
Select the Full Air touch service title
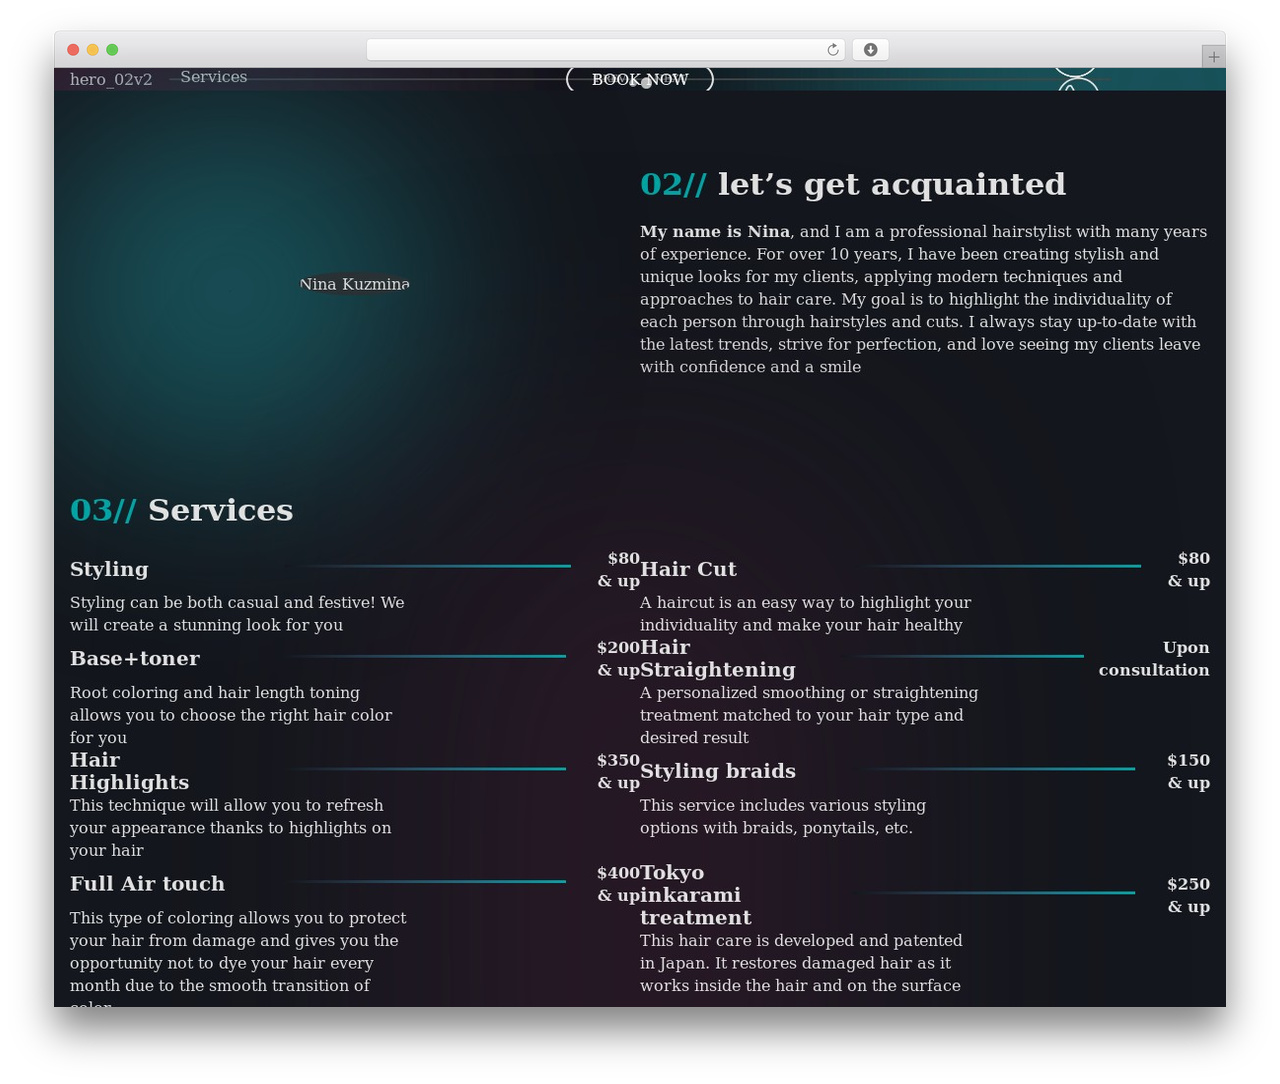(x=148, y=884)
